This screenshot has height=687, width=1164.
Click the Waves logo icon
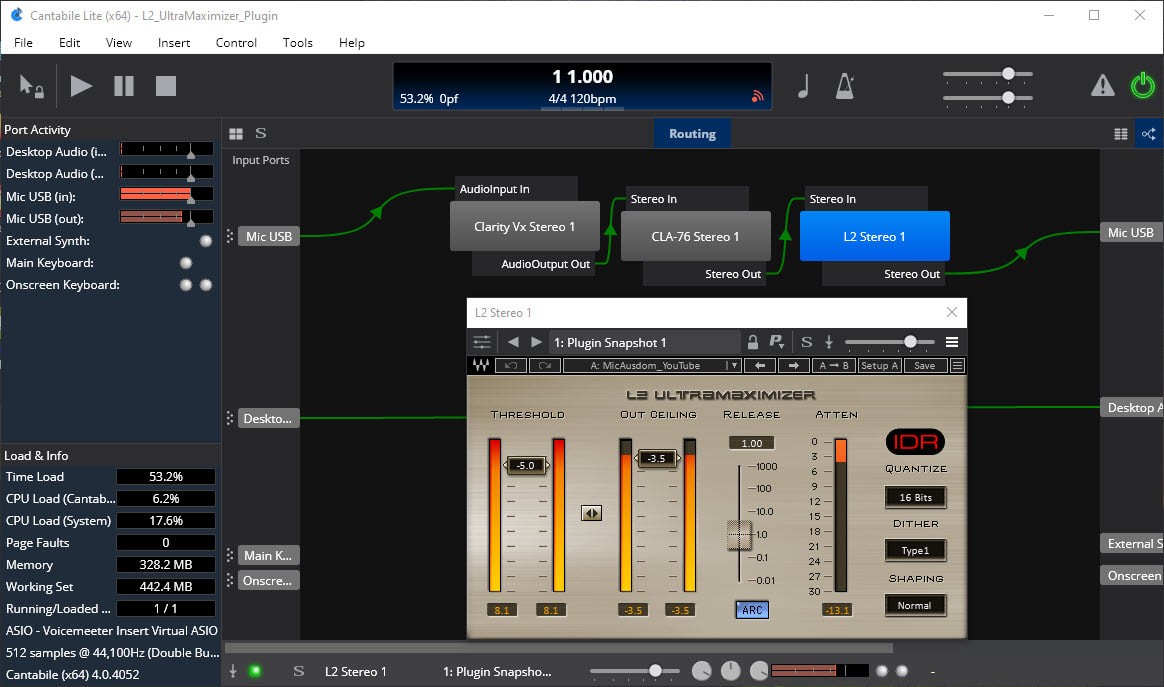[481, 365]
